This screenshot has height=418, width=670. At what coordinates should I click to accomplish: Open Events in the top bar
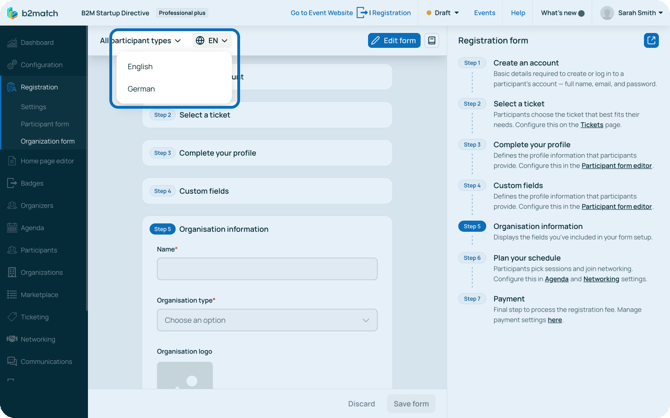[484, 13]
